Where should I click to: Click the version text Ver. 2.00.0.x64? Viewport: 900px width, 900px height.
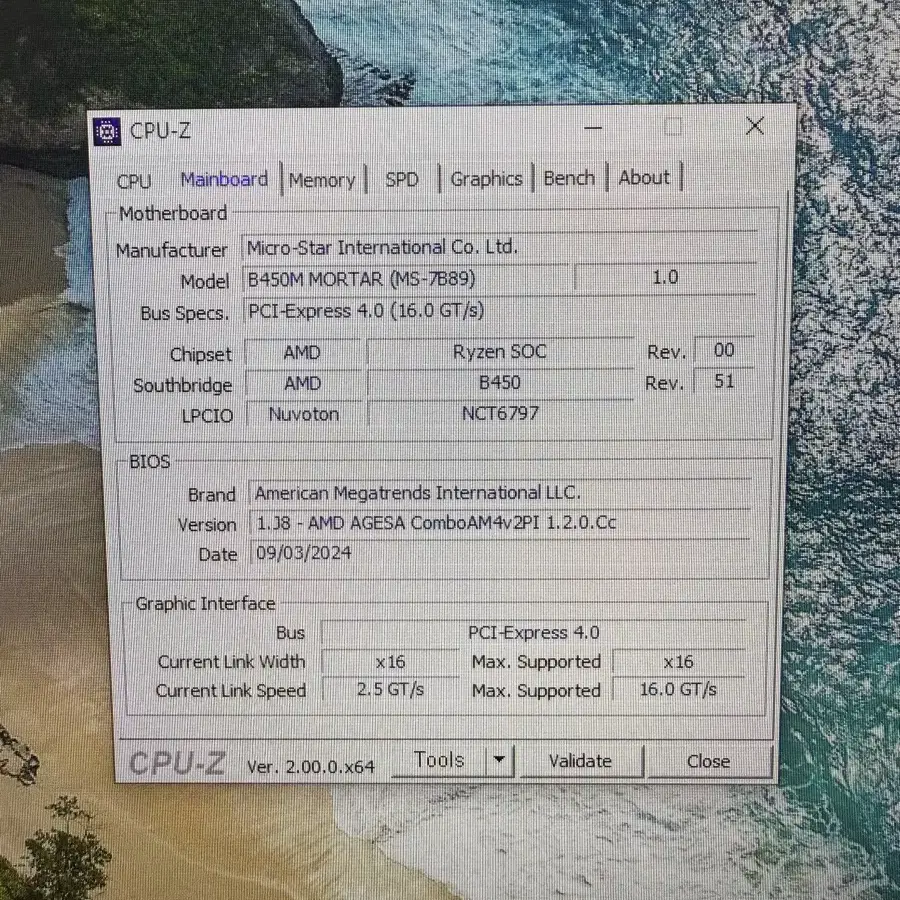[311, 767]
